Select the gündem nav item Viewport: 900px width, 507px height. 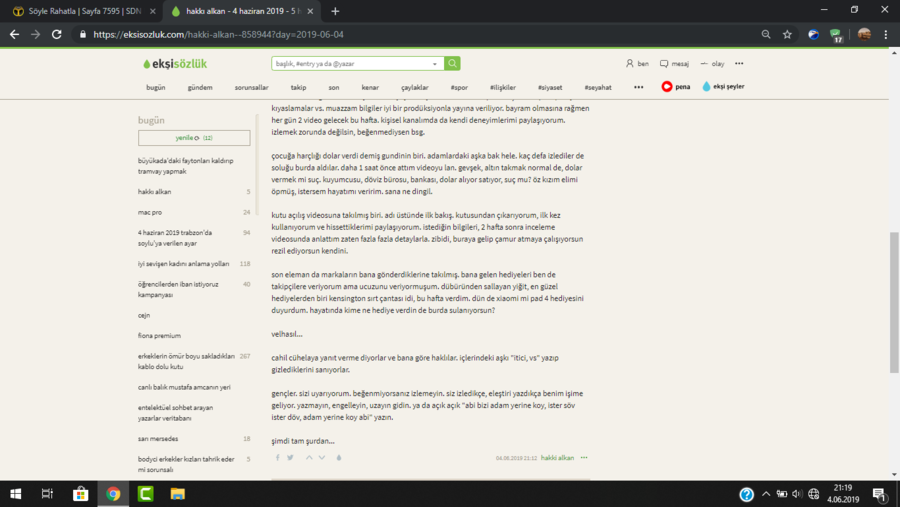tap(200, 87)
